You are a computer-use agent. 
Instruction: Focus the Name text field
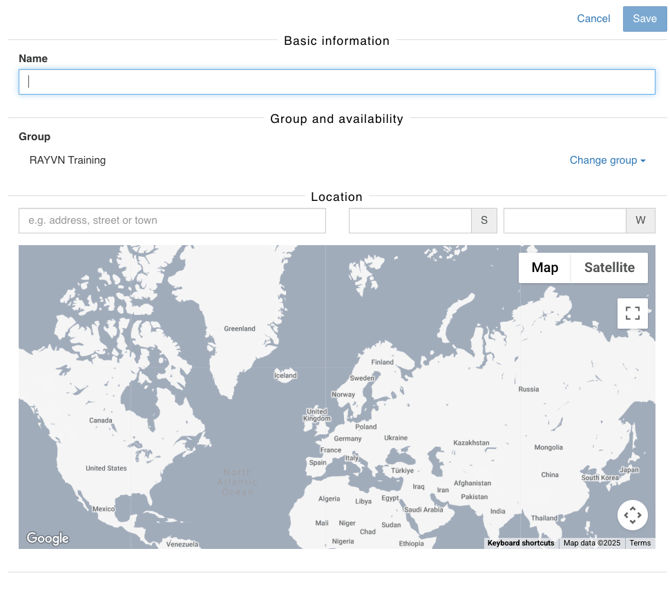click(x=337, y=82)
